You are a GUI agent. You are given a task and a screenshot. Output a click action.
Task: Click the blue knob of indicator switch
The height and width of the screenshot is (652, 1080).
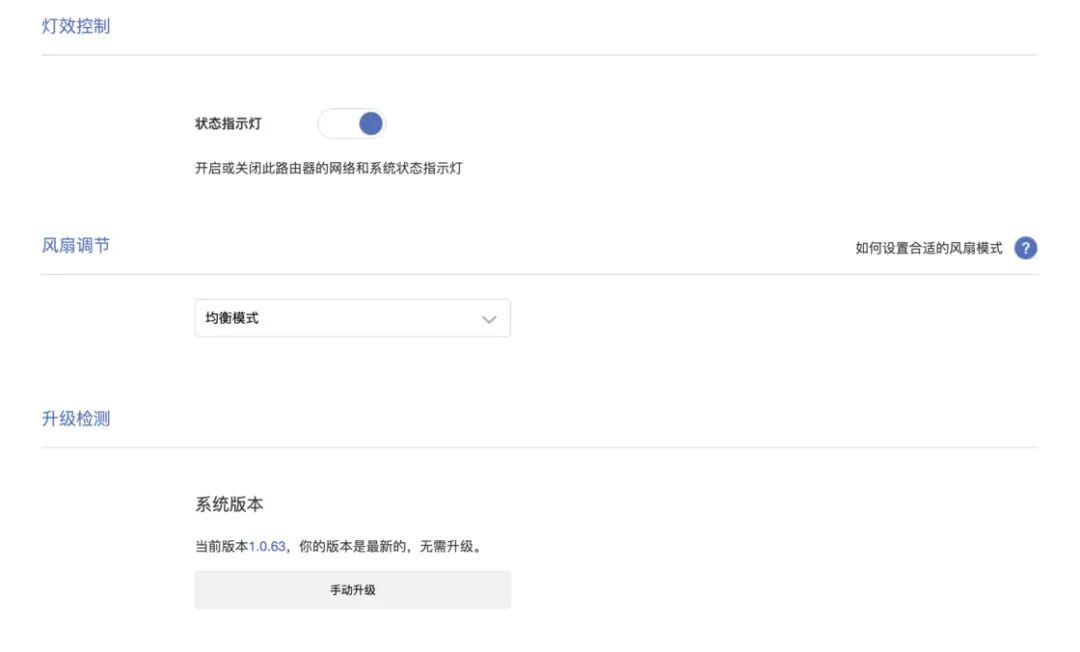370,124
